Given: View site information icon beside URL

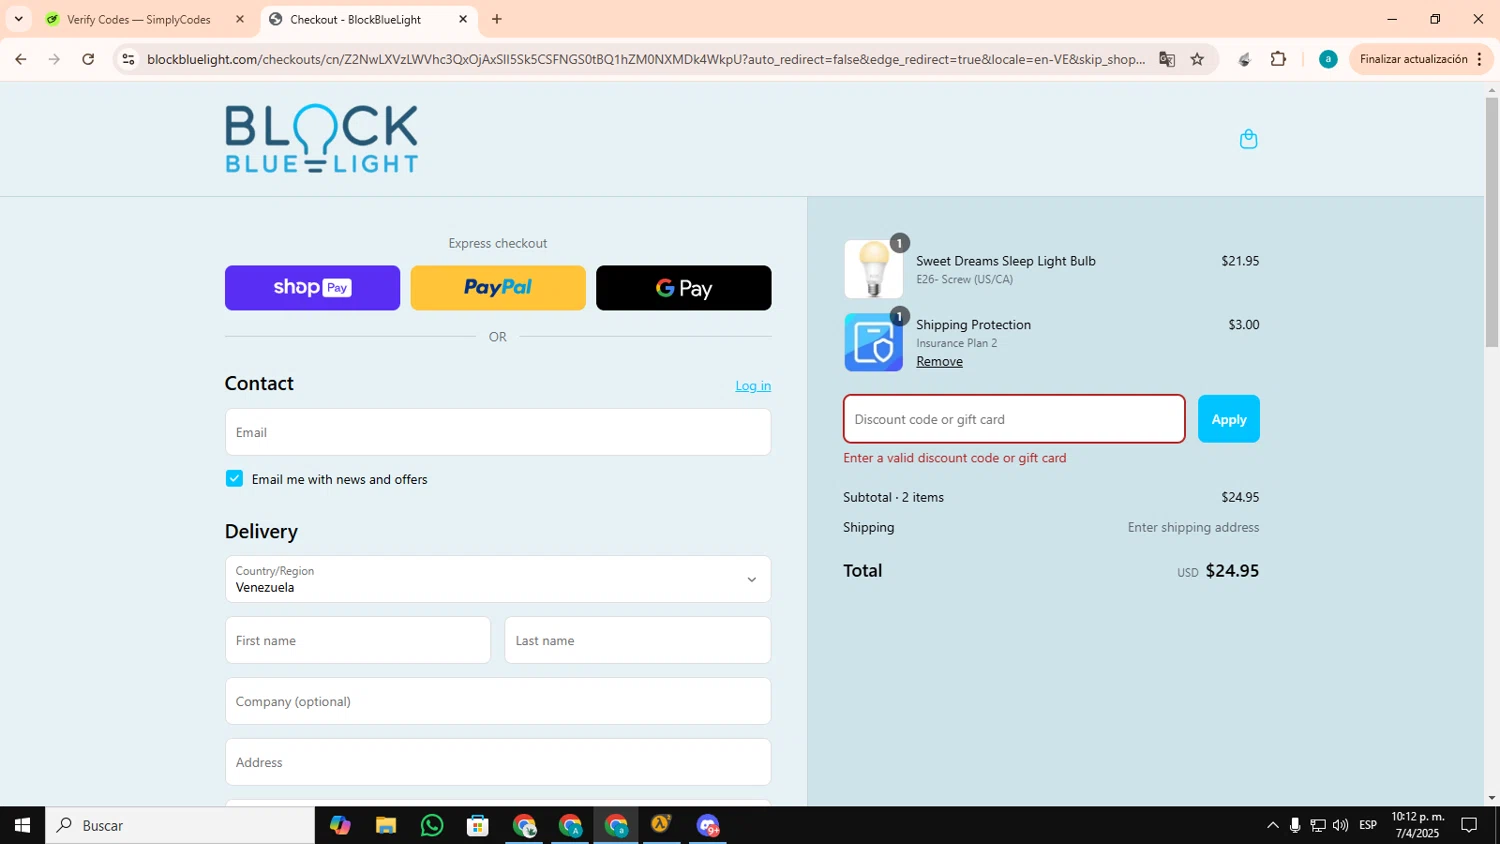Looking at the screenshot, I should point(128,59).
